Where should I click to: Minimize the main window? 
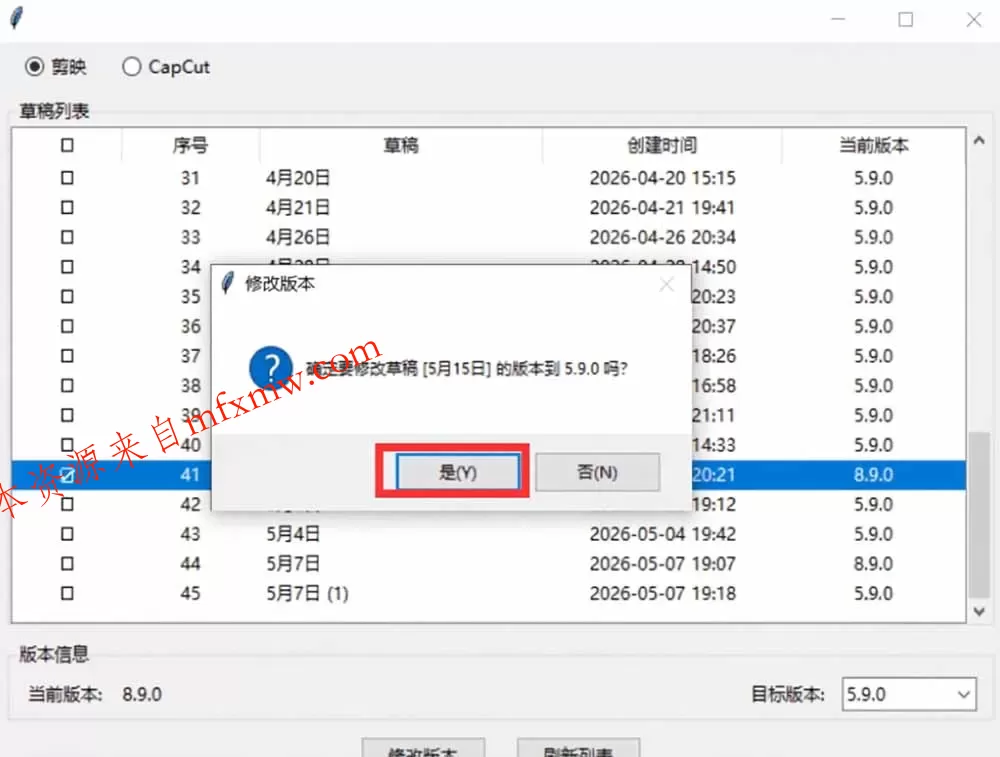point(839,20)
